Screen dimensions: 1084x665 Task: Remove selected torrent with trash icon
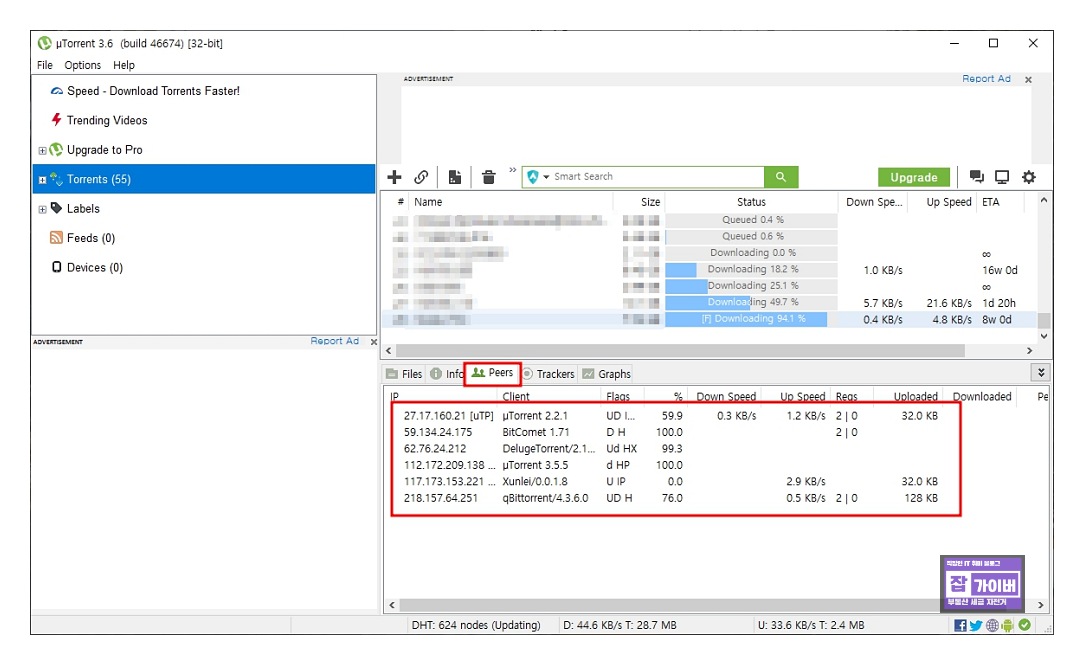(x=488, y=177)
